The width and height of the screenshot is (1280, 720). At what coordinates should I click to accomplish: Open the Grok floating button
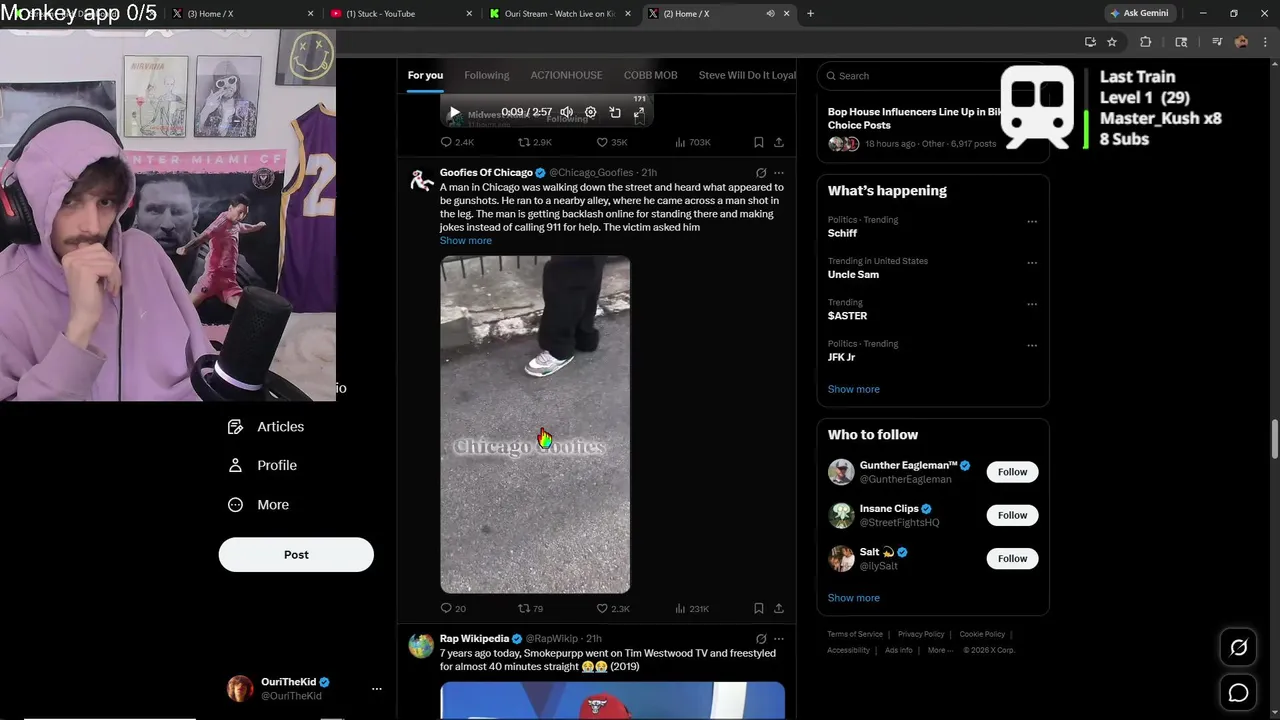1239,648
